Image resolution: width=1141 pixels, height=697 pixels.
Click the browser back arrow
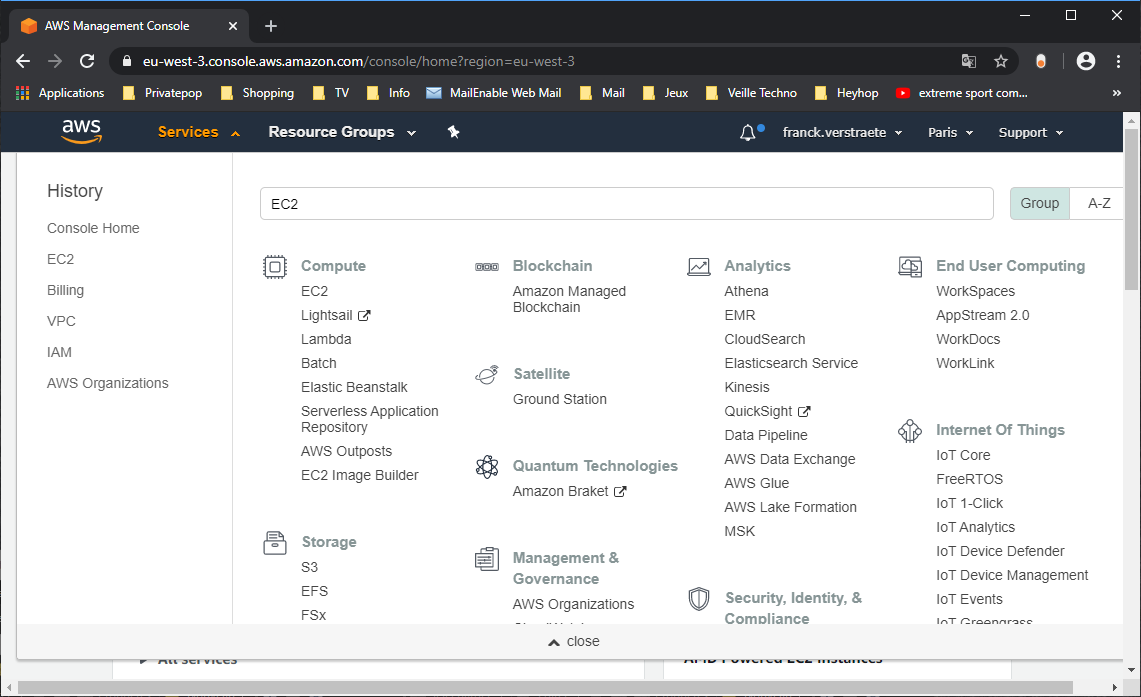(23, 61)
